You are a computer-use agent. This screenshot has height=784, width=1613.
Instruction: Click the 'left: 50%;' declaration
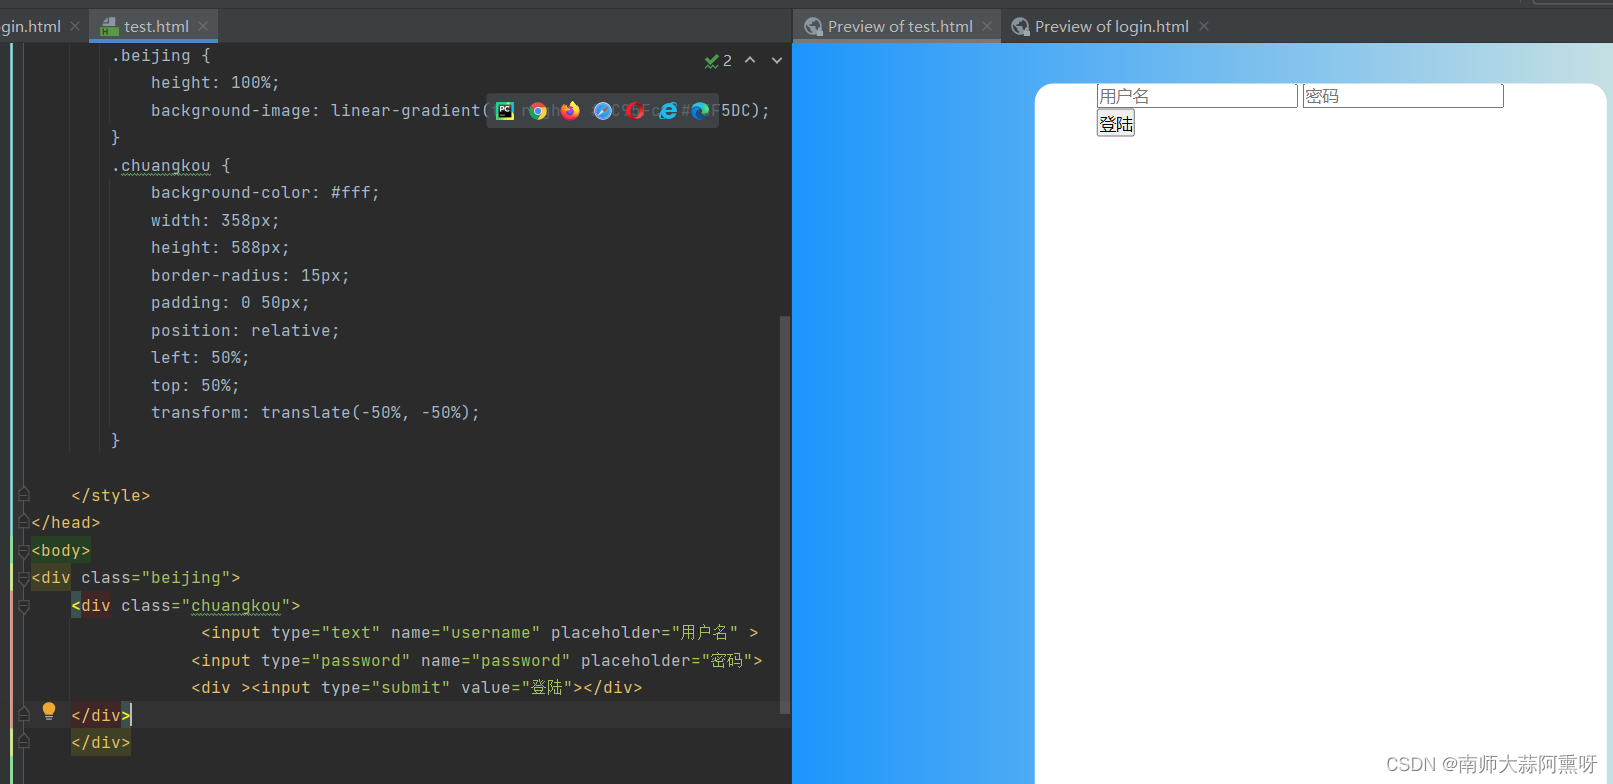(200, 358)
